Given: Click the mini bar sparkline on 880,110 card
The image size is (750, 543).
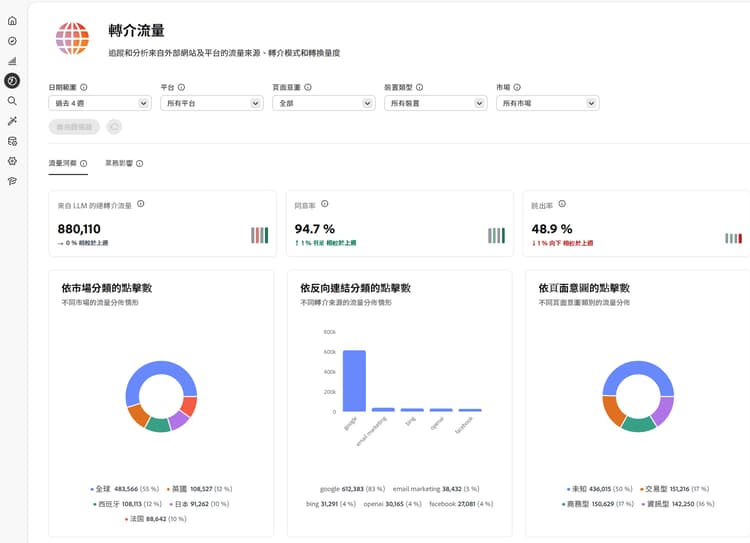Looking at the screenshot, I should [260, 235].
